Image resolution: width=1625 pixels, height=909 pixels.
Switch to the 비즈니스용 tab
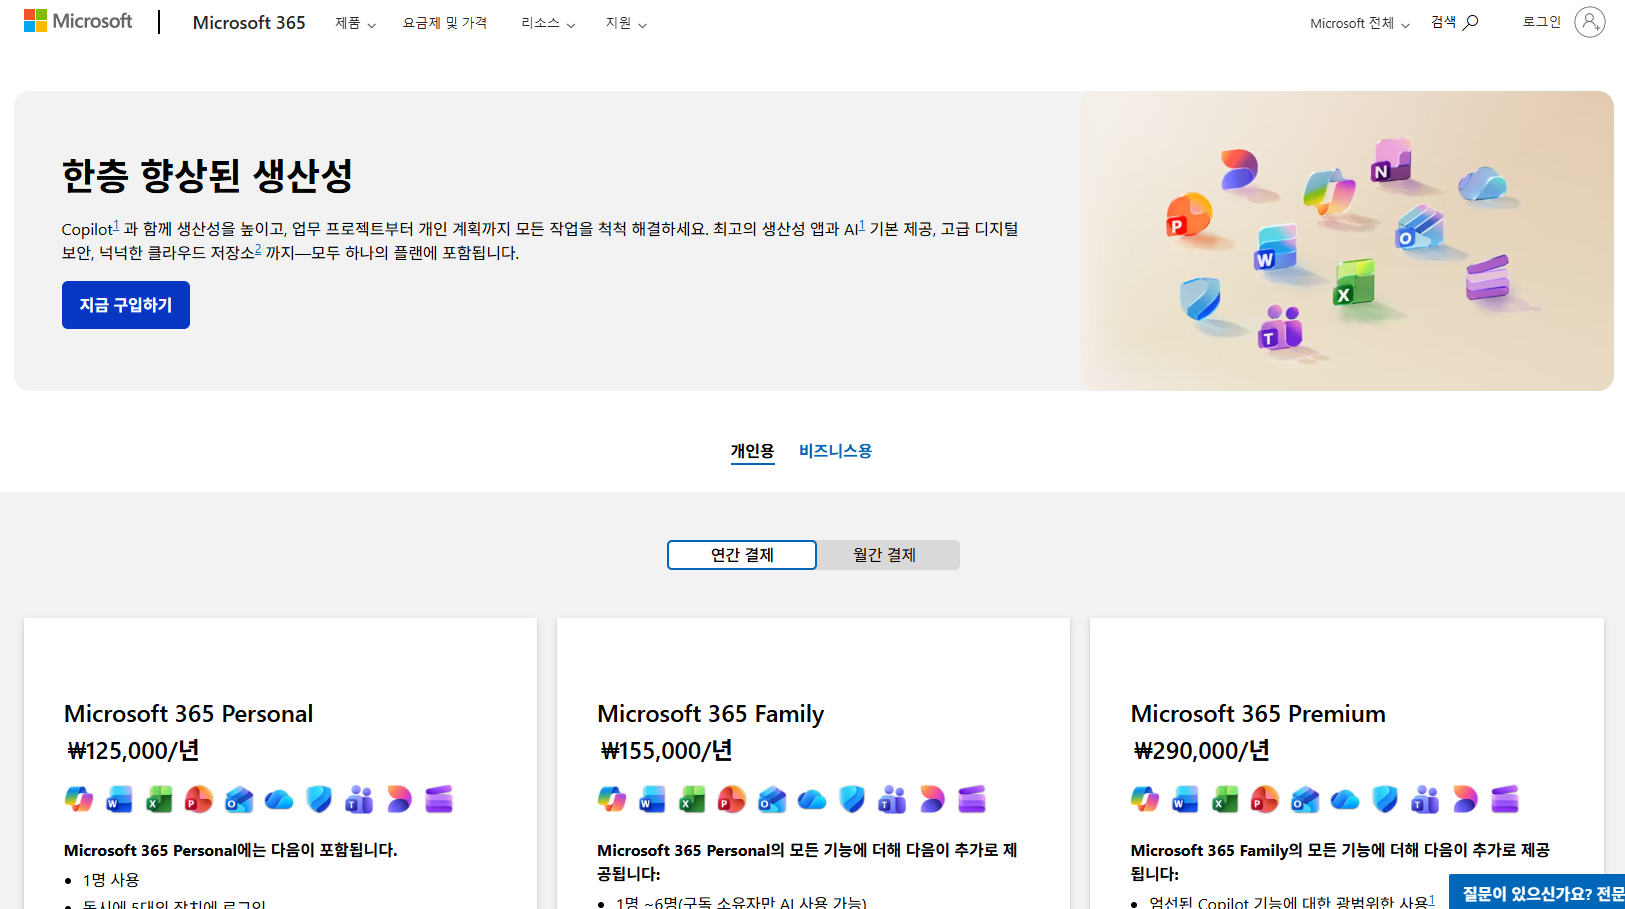point(835,451)
